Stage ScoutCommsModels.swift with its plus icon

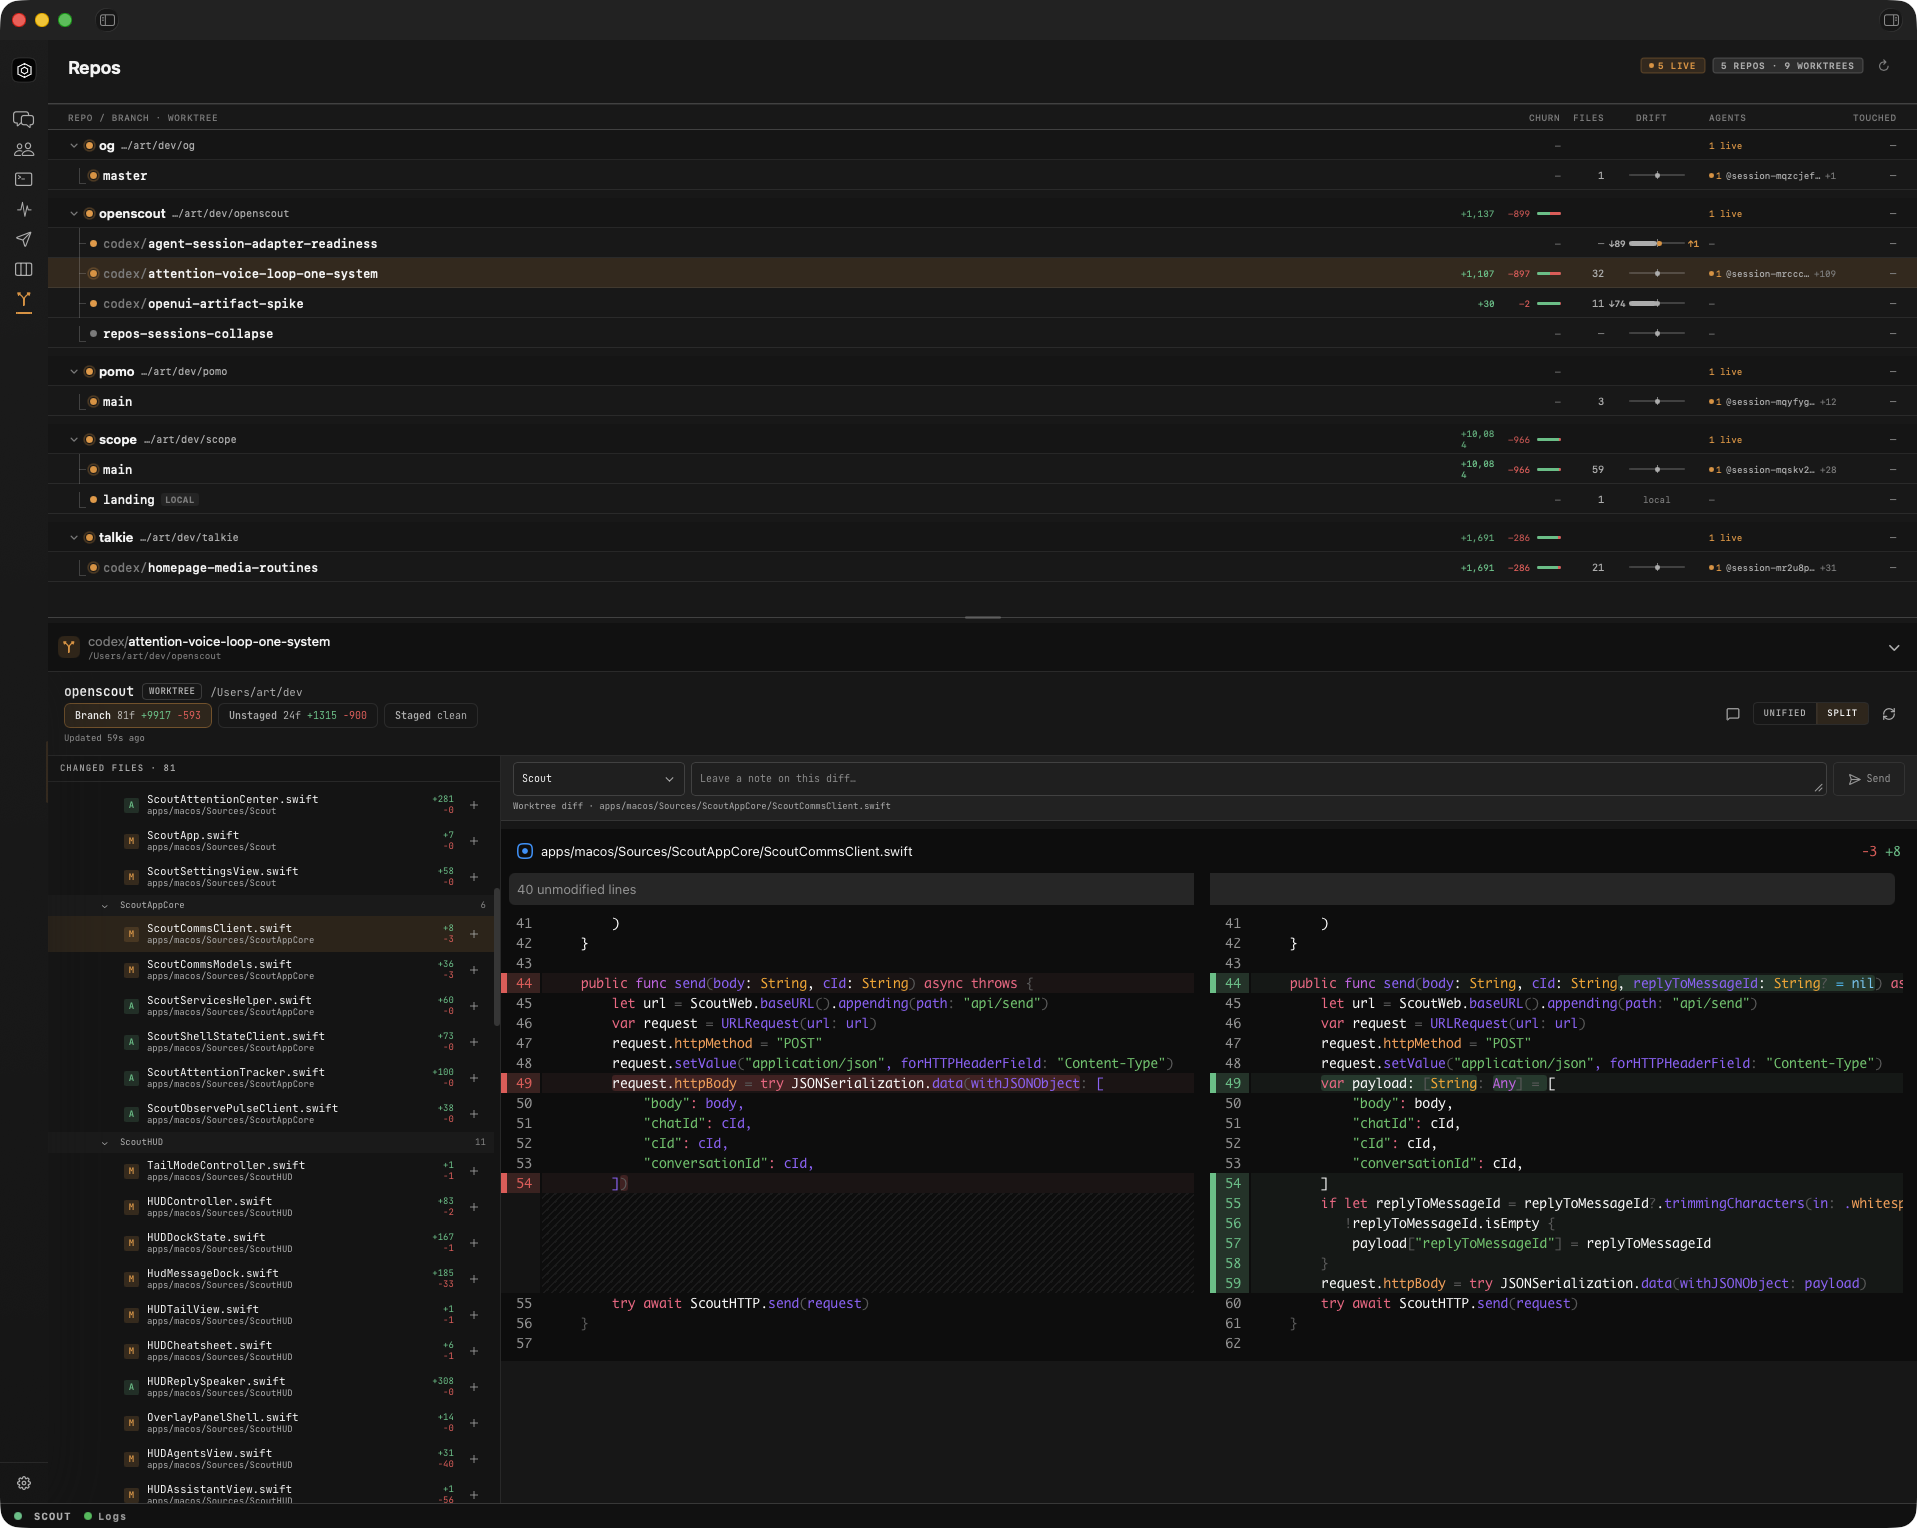coord(474,970)
